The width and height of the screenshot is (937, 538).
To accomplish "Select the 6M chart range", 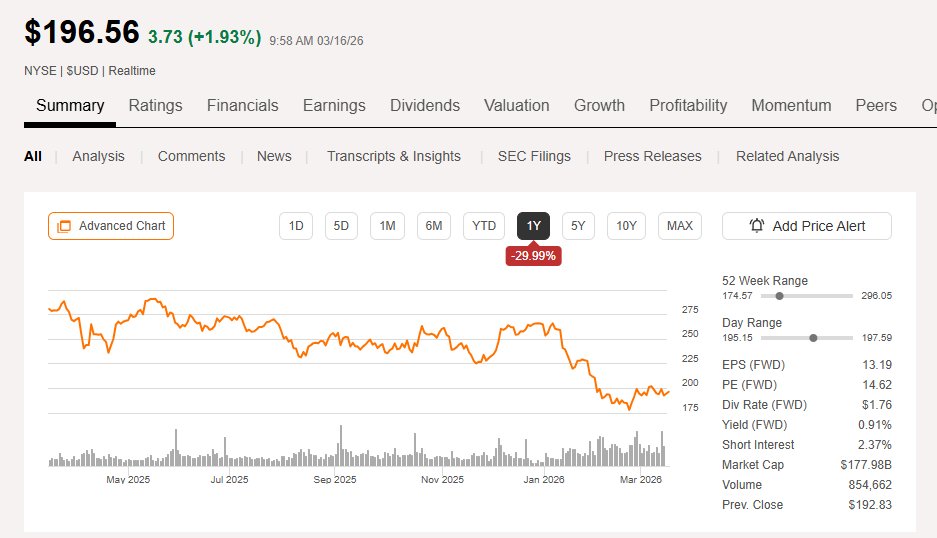I will [x=434, y=226].
